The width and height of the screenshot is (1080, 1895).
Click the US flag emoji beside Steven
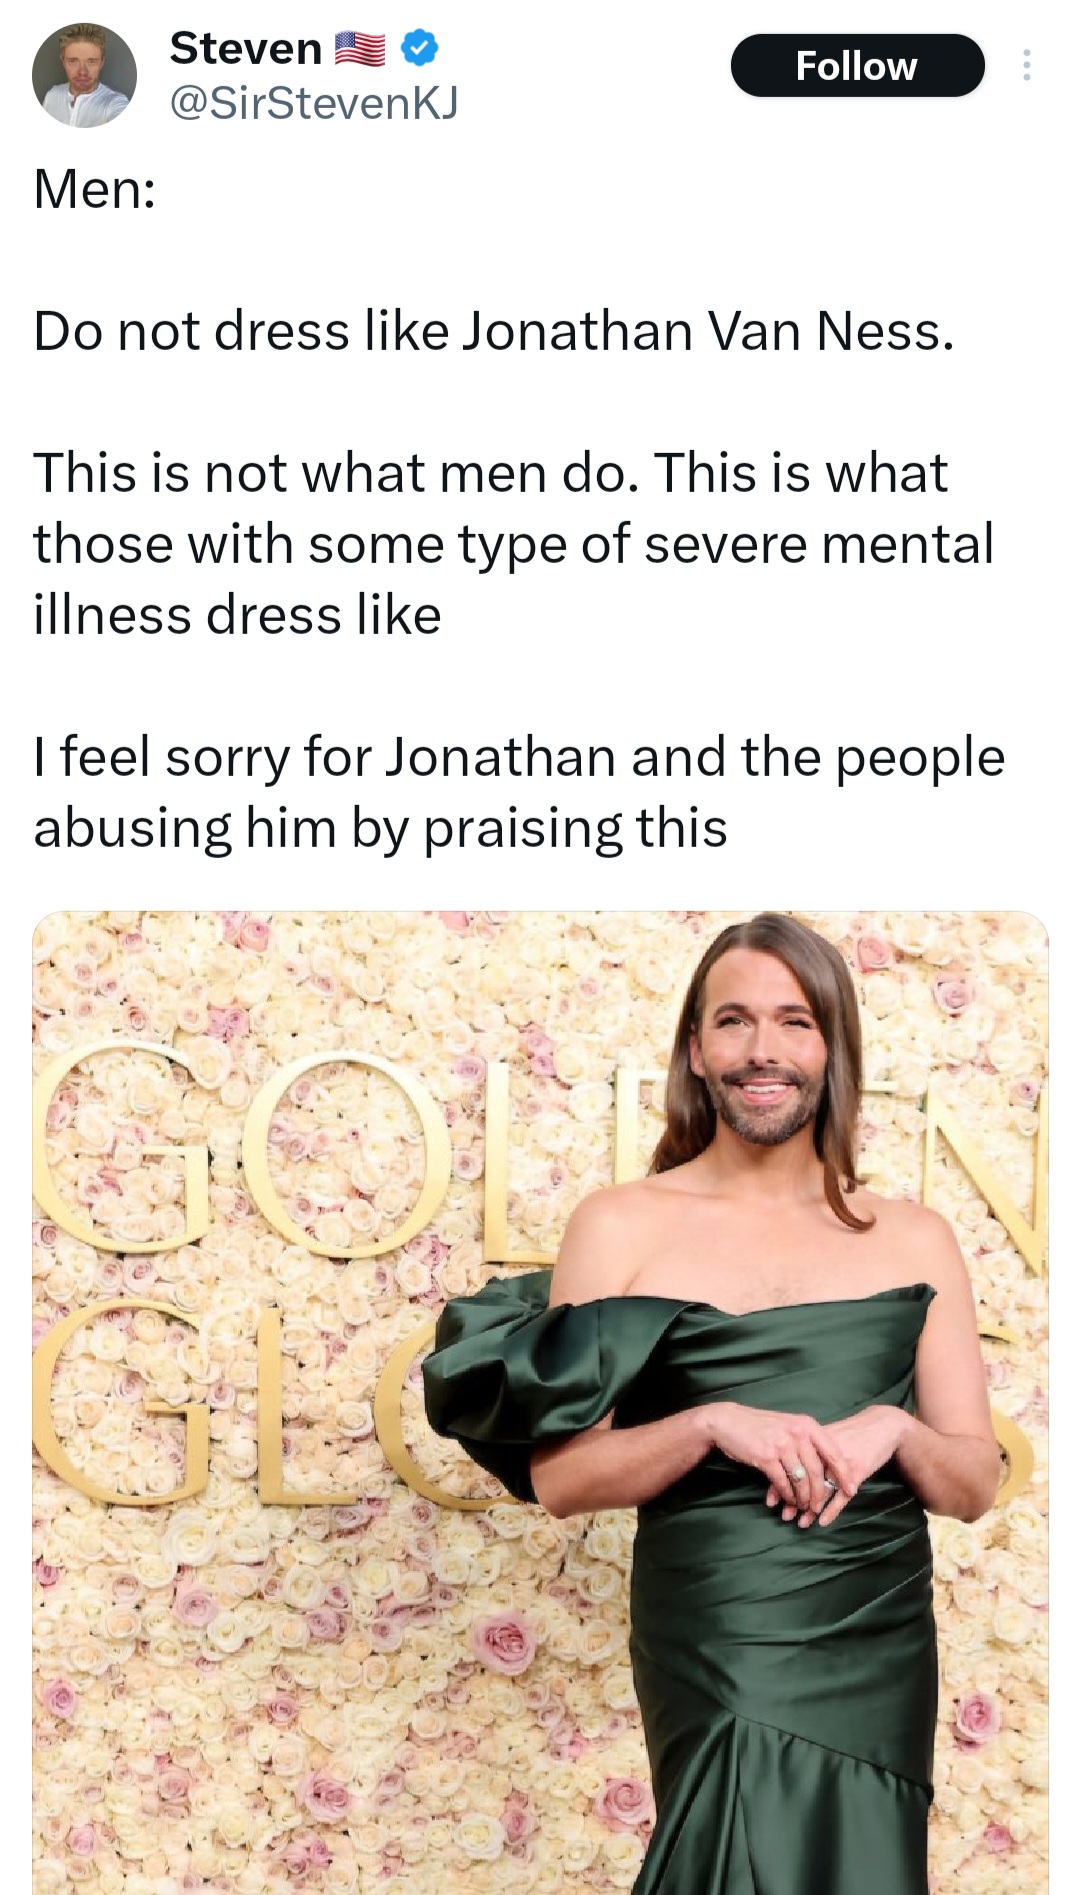coord(359,49)
